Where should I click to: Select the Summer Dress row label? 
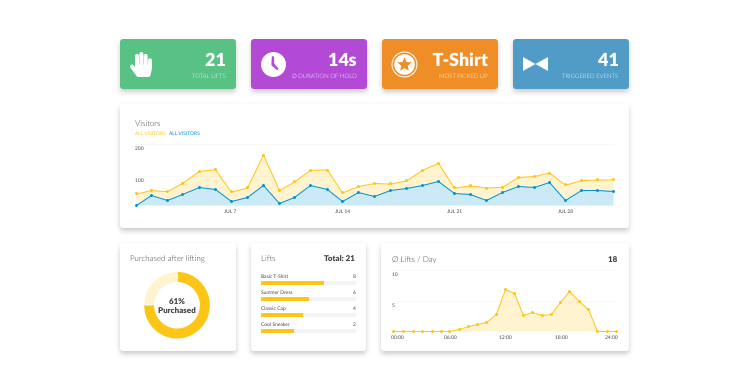pyautogui.click(x=276, y=292)
